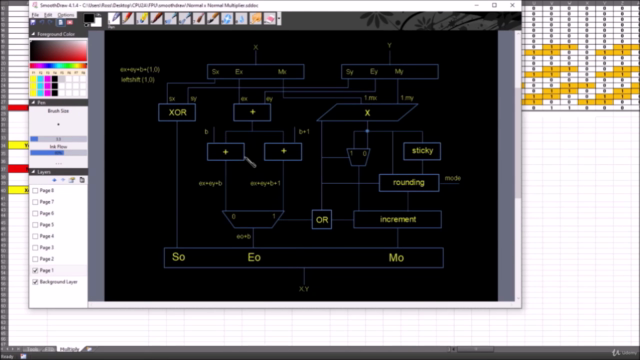Click the new layer folder icon
This screenshot has width=640, height=360.
[72, 180]
